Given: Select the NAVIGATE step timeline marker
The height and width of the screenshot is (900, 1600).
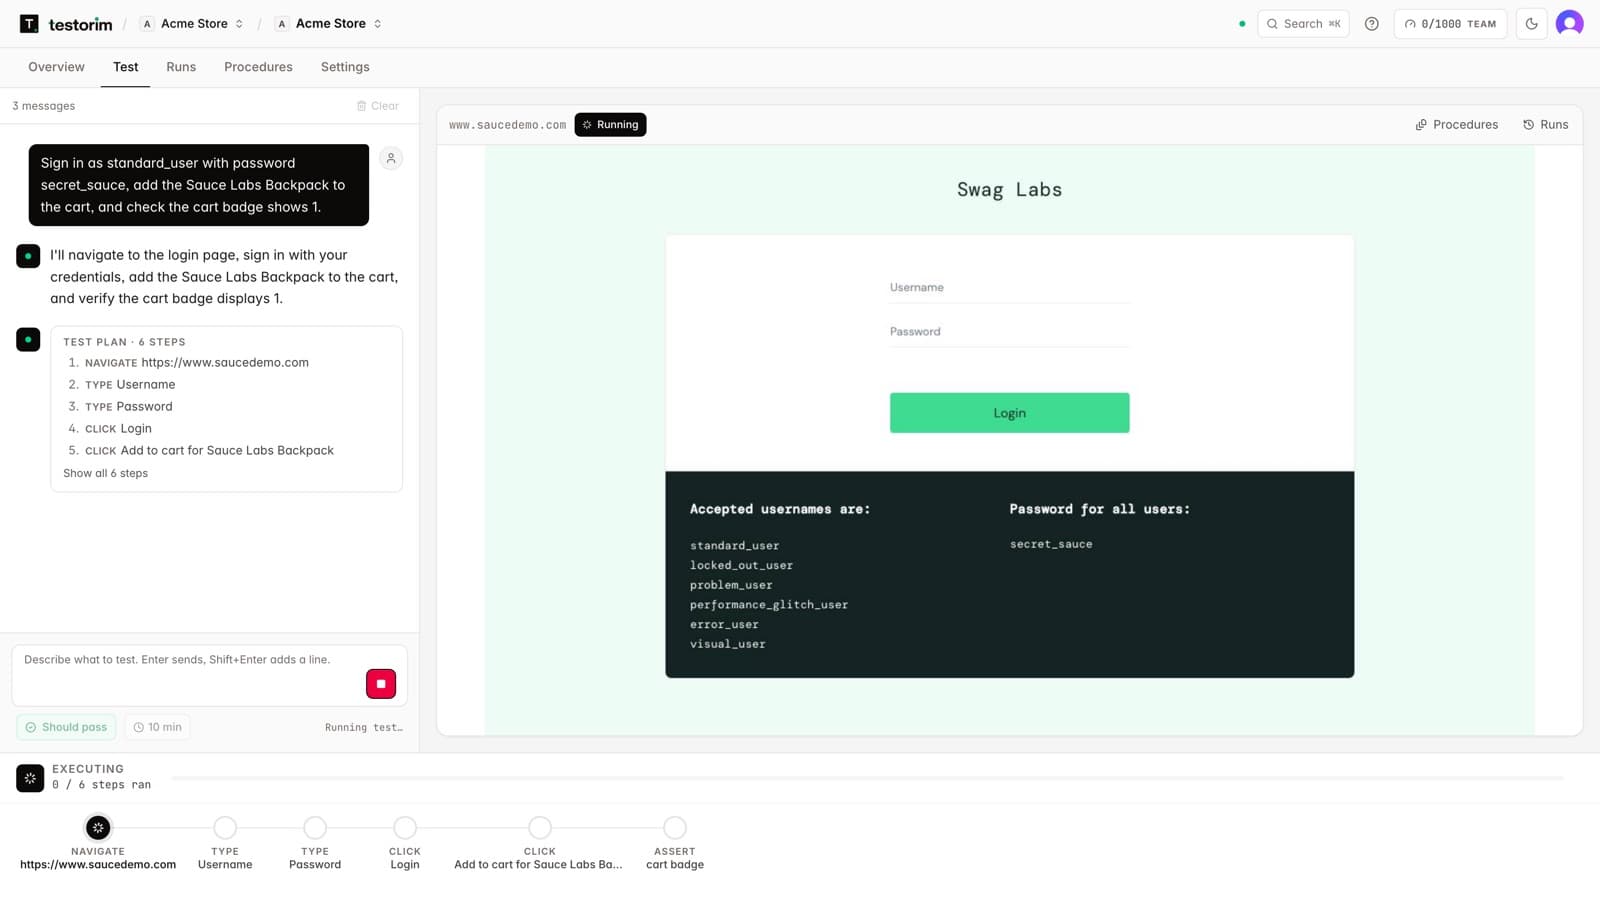Looking at the screenshot, I should pyautogui.click(x=98, y=828).
